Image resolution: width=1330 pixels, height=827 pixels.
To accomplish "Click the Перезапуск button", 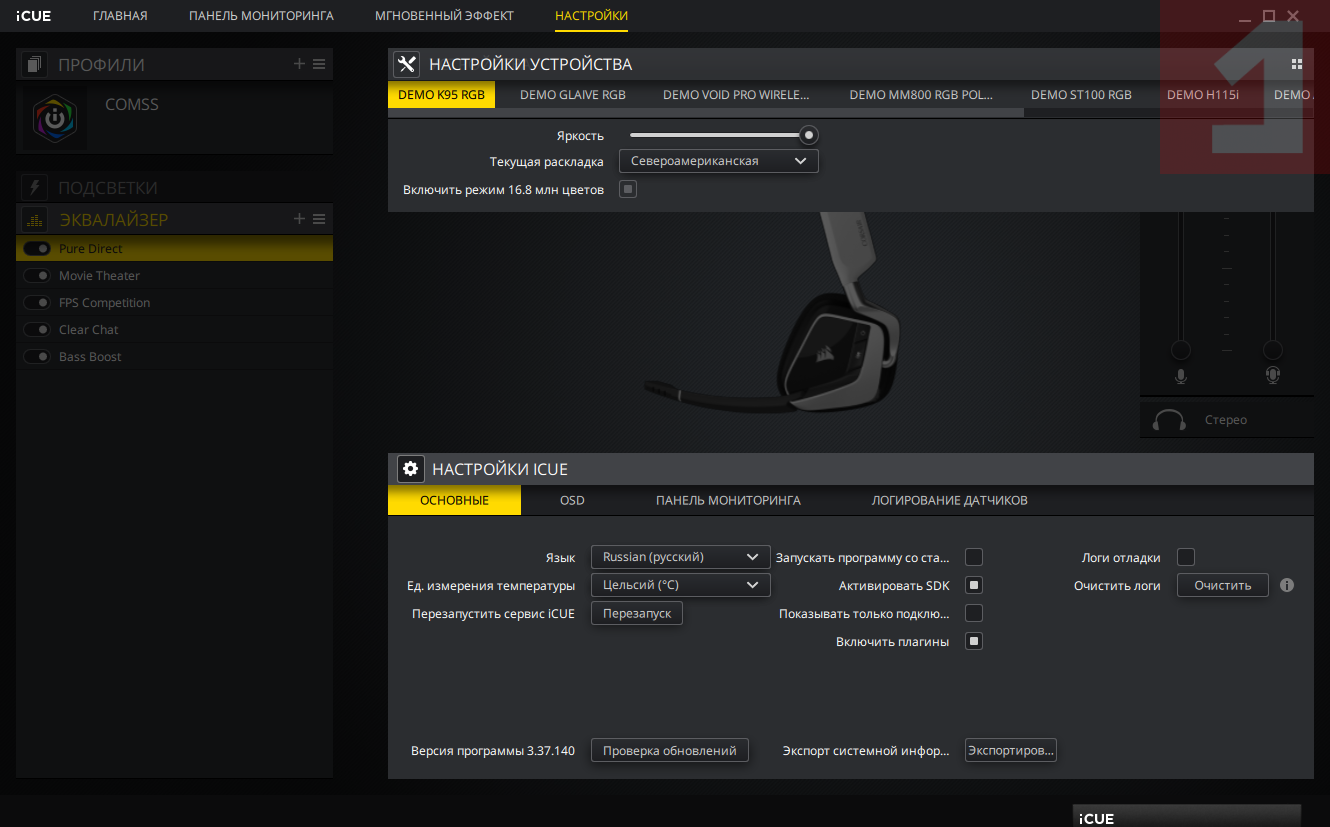I will [x=637, y=613].
